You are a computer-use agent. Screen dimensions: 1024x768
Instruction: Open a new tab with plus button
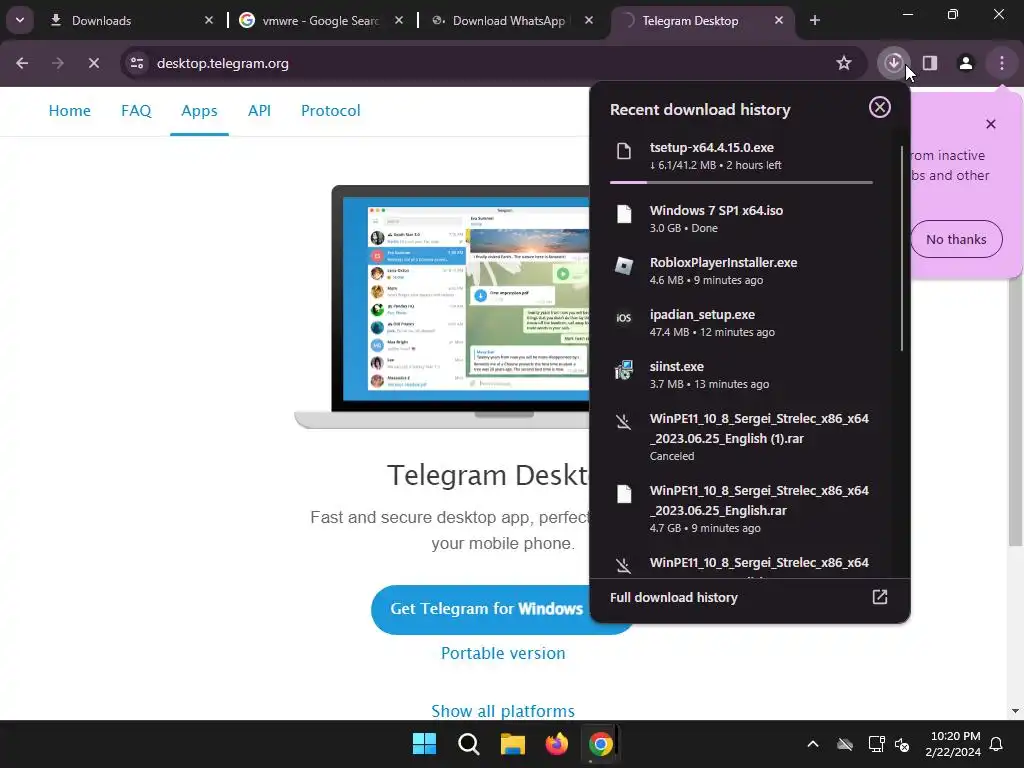(x=814, y=20)
